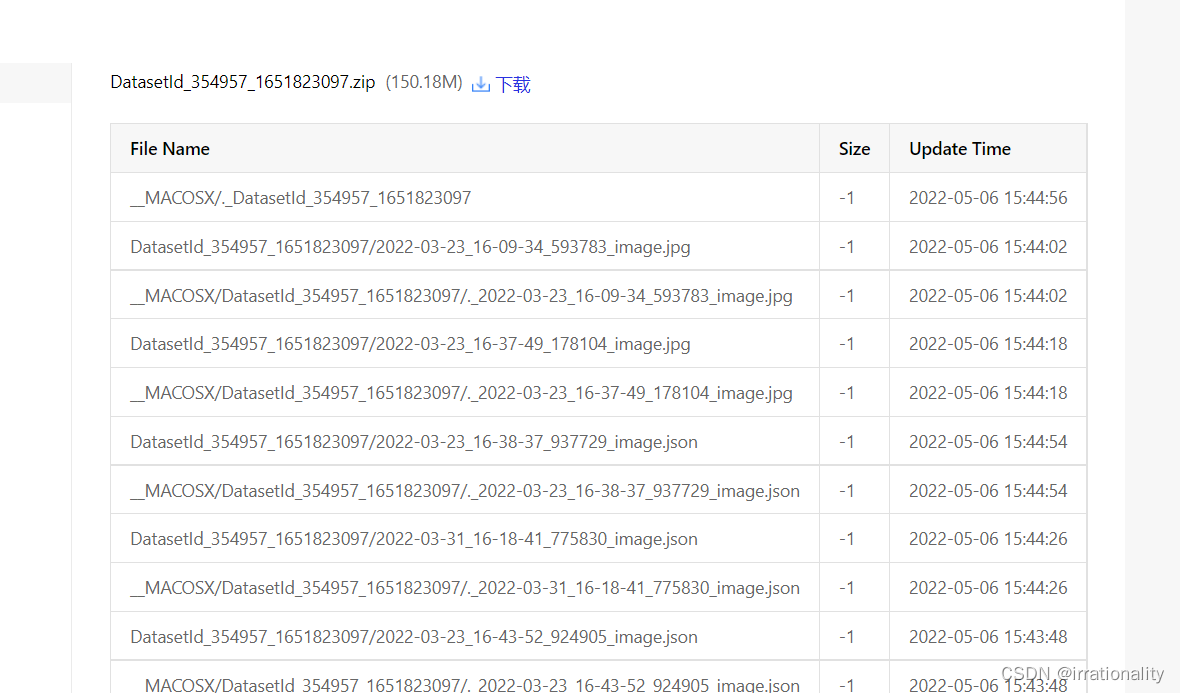This screenshot has width=1180, height=693.
Task: Select DatasetId file 2022-03-31_16-18-41_775830_image.json
Action: pyautogui.click(x=414, y=539)
